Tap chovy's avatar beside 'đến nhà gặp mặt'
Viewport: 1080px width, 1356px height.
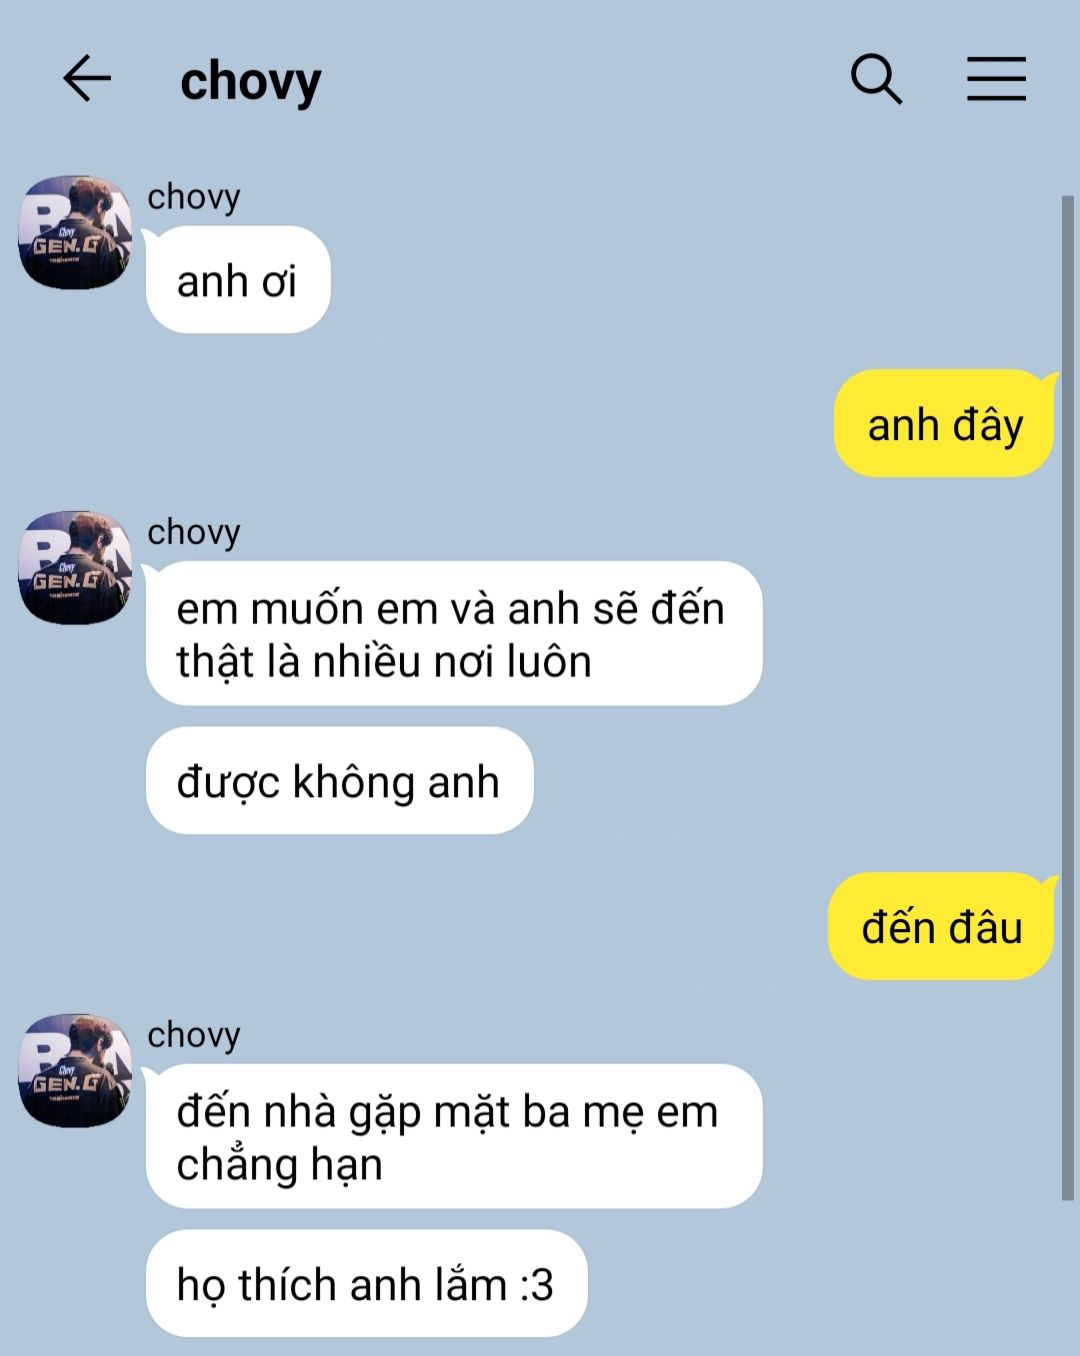tap(75, 1070)
